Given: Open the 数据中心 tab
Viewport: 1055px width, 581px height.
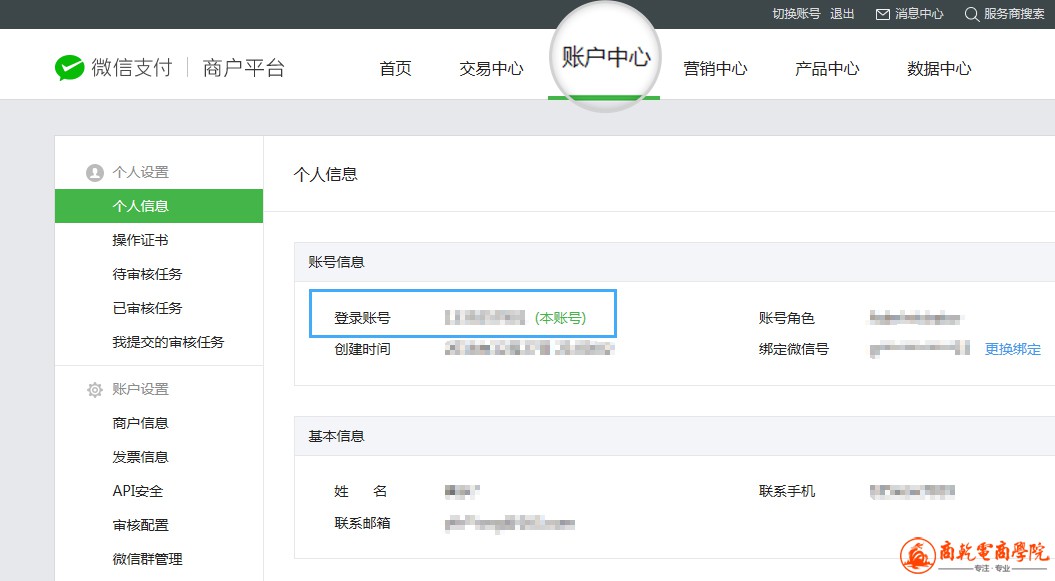Looking at the screenshot, I should click(939, 69).
